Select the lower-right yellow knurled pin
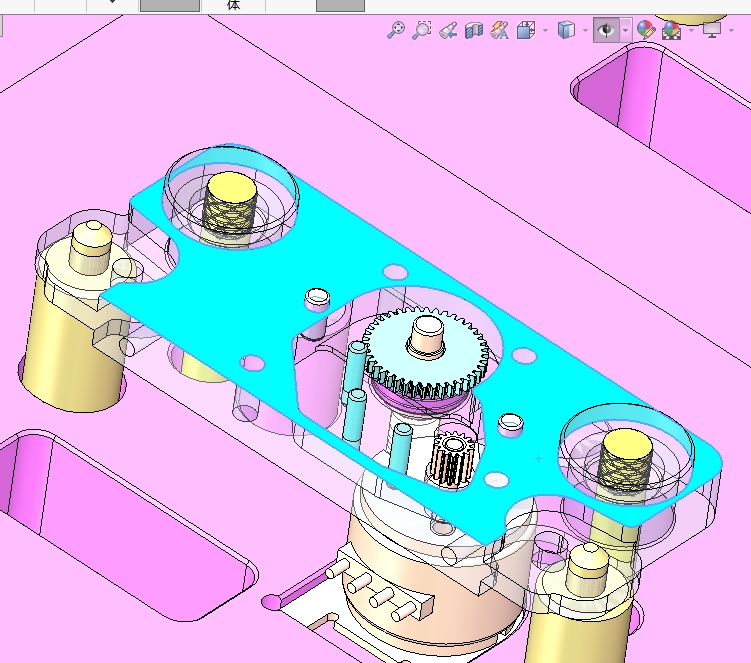 [x=626, y=460]
